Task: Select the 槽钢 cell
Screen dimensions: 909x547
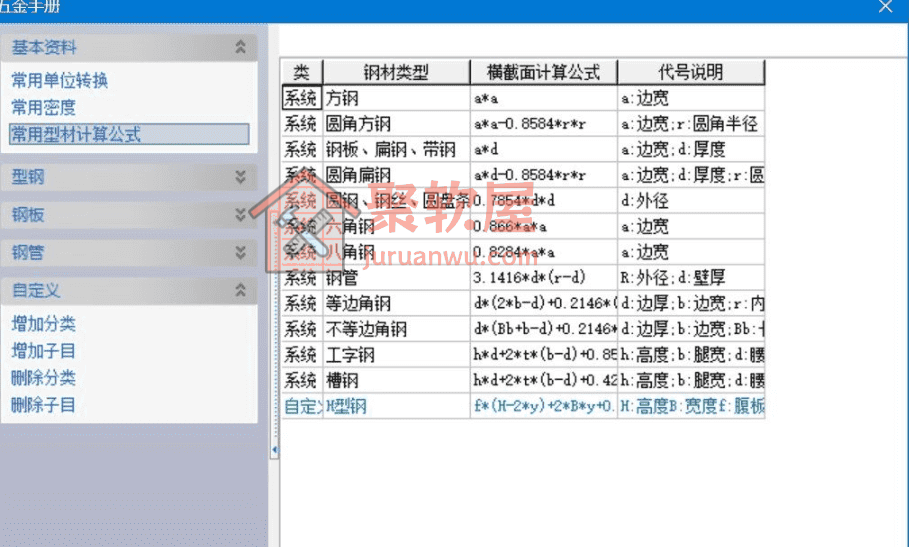Action: (x=396, y=380)
